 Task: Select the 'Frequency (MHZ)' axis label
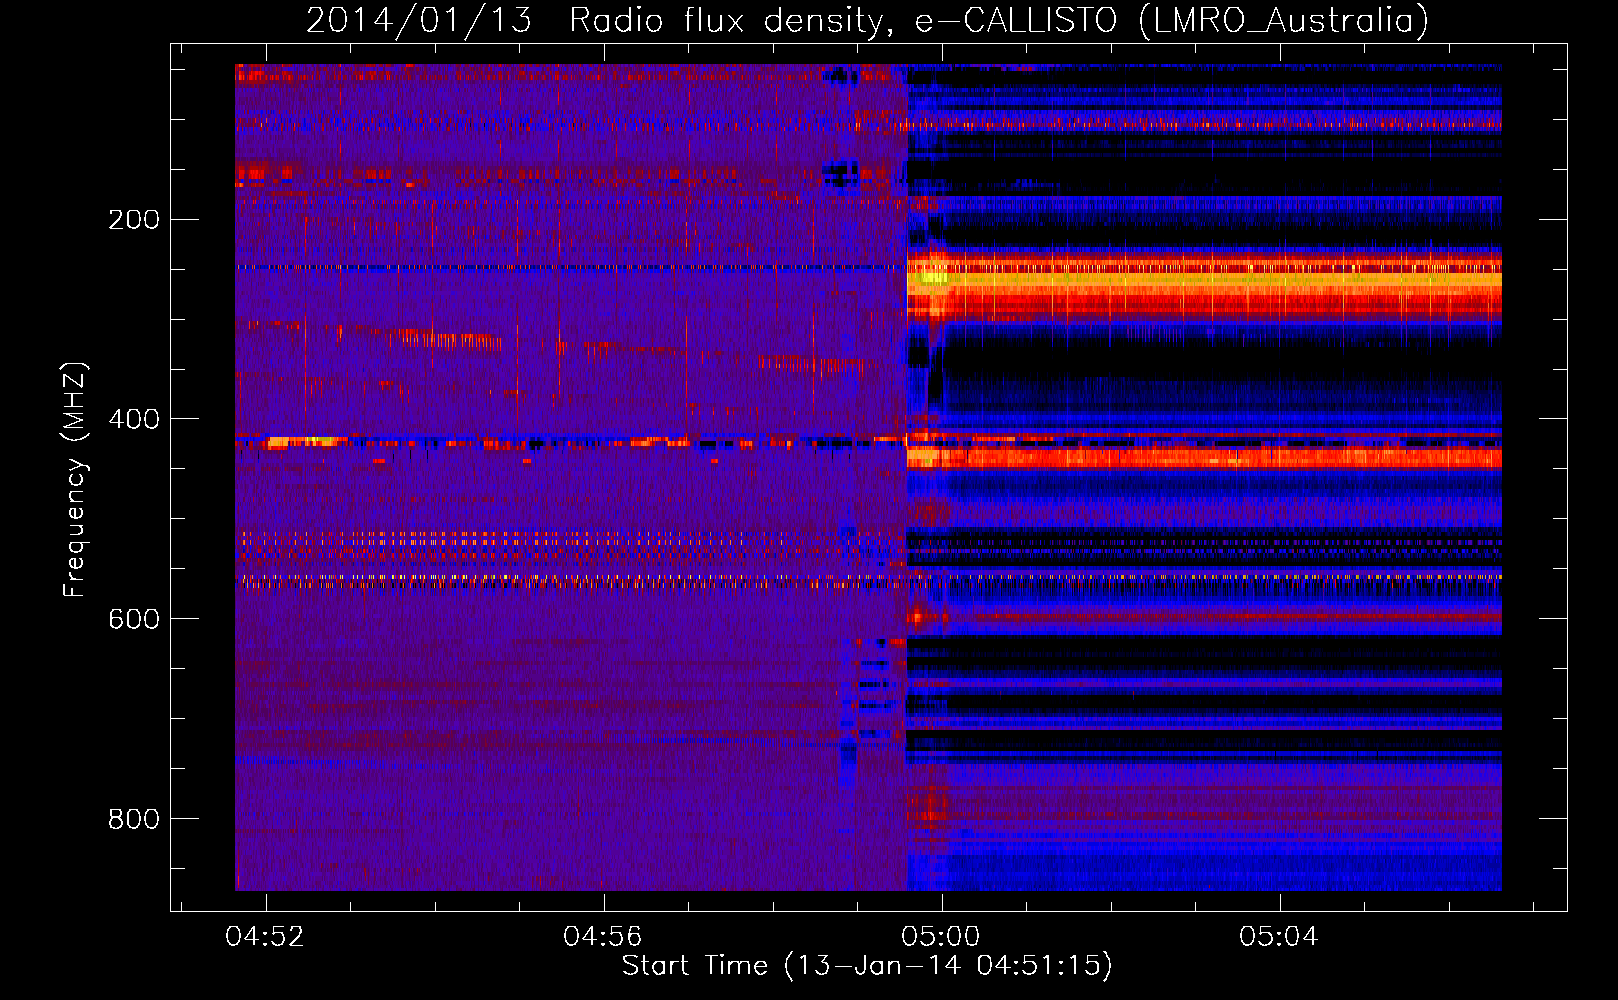tap(75, 480)
